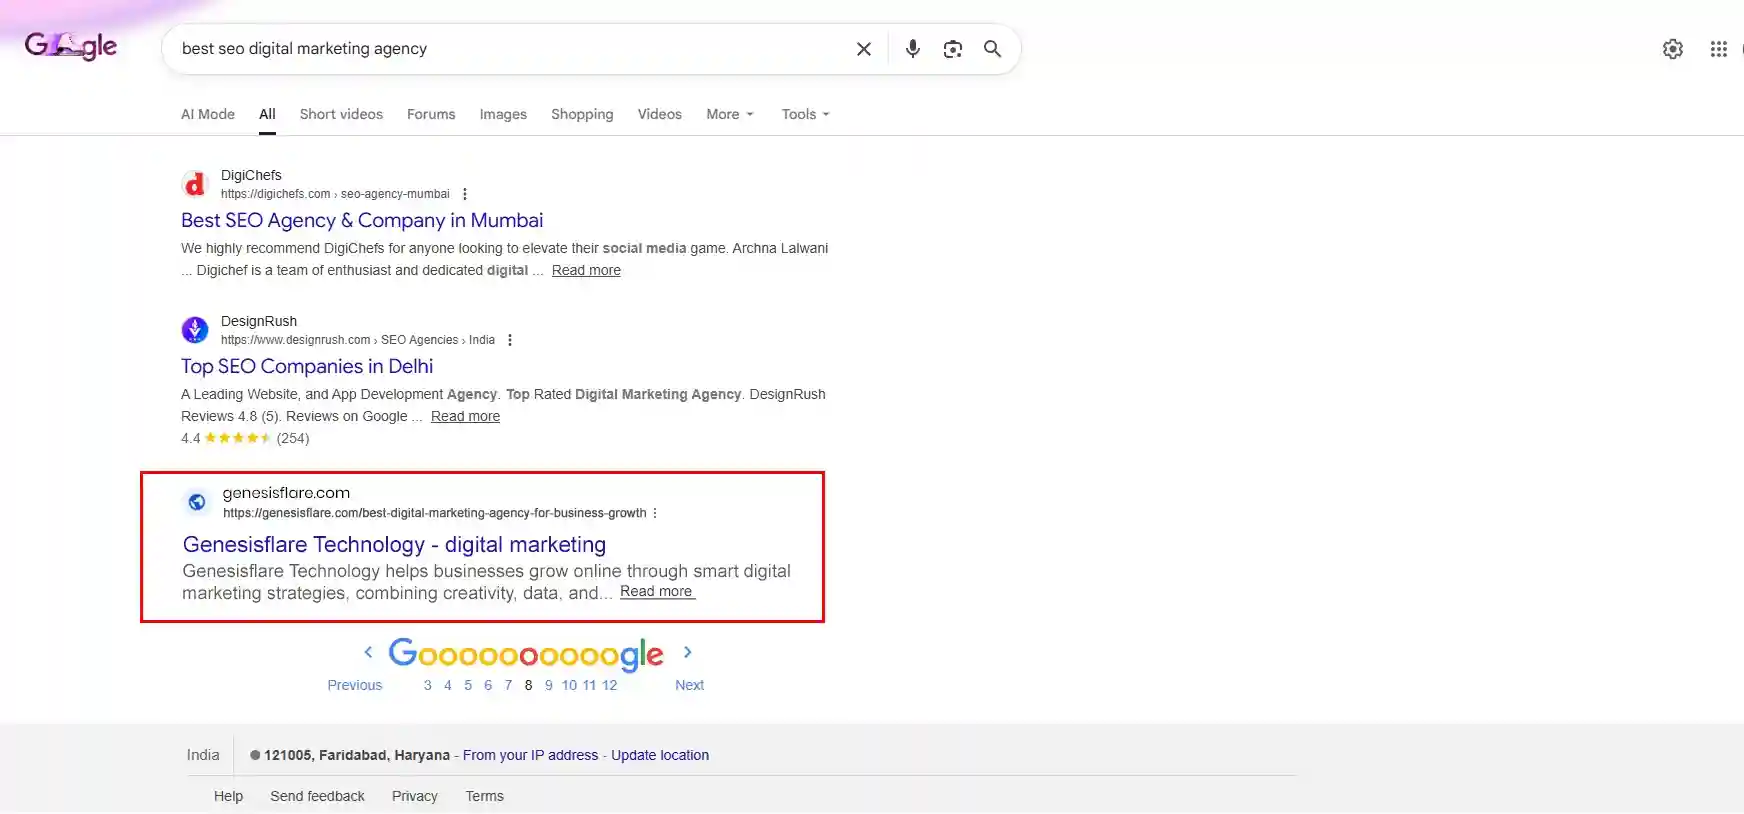
Task: Switch to AI Mode tab
Action: (x=208, y=114)
